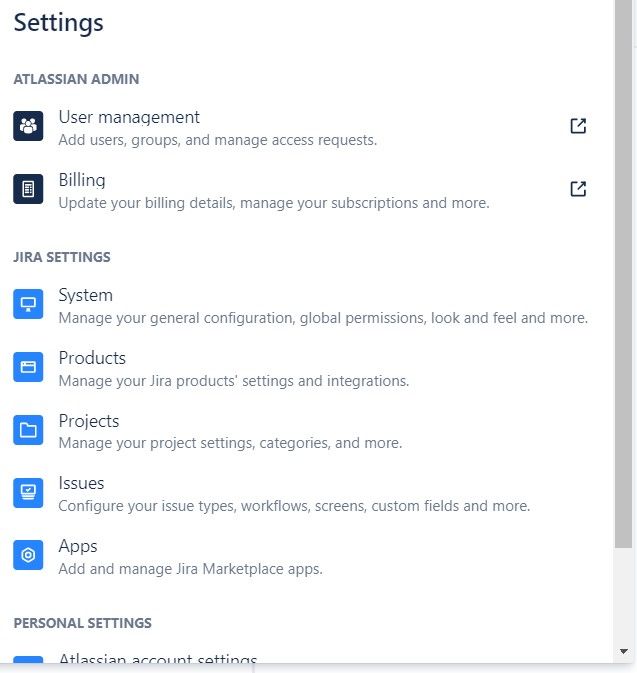
Task: Click the Apps hexagon icon
Action: point(28,555)
